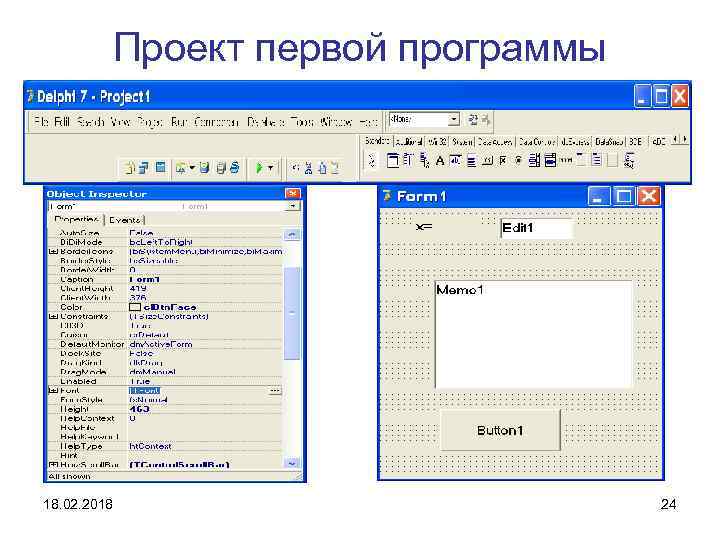Click the Object Inspector scrollbar down arrow
Image resolution: width=720 pixels, height=540 pixels.
(x=292, y=464)
